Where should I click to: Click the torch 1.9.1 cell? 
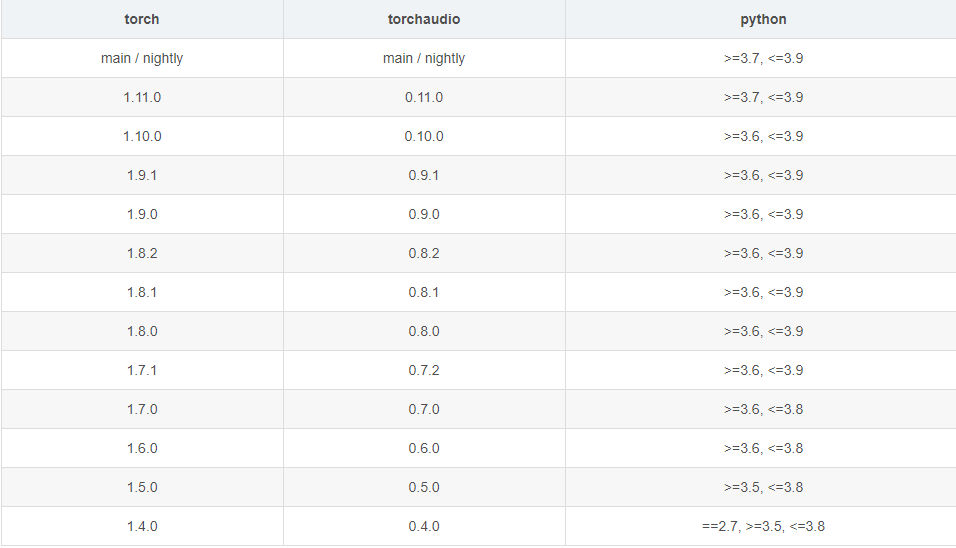tap(142, 176)
